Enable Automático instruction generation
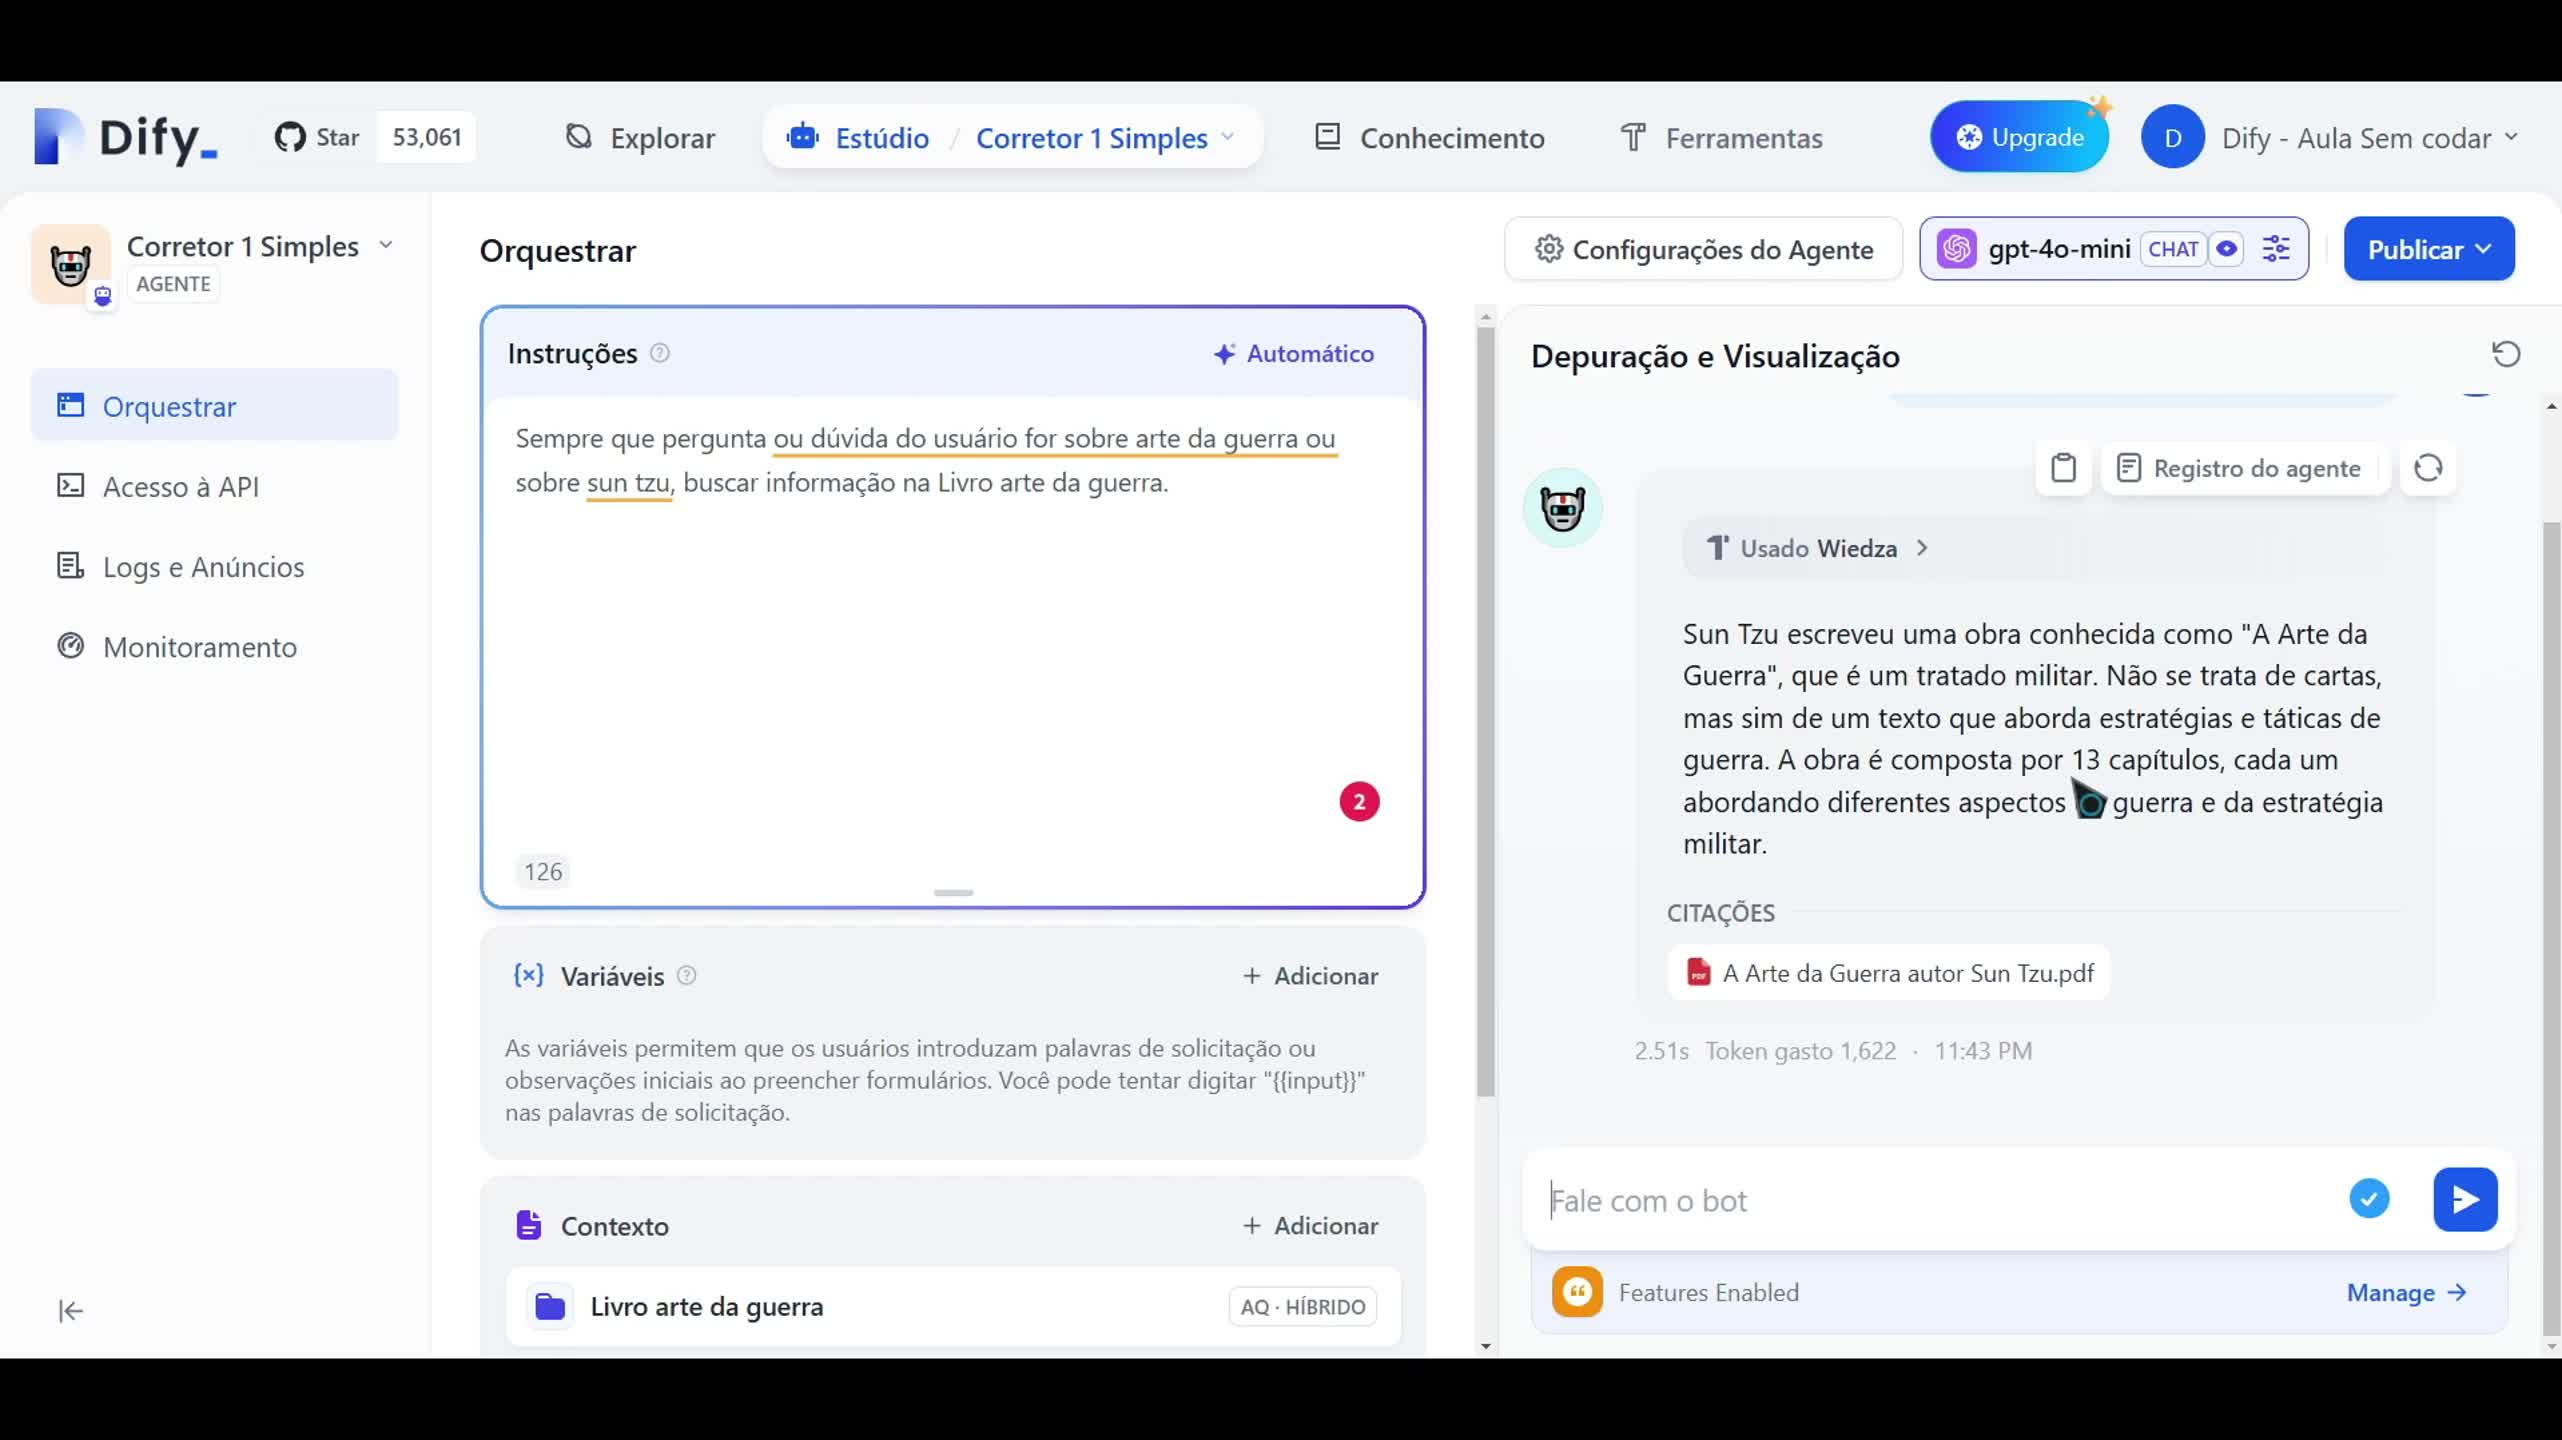 1294,353
